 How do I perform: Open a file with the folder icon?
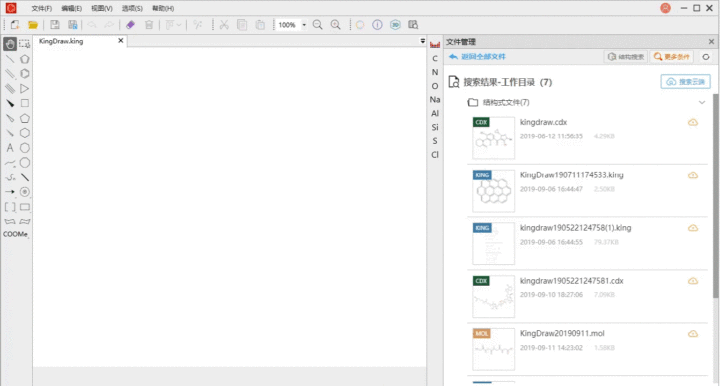[33, 25]
